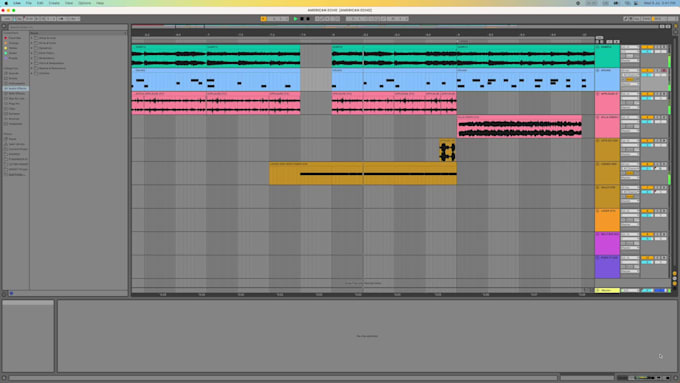This screenshot has height=383, width=680.
Task: Open the Apple menu
Action: (6, 3)
